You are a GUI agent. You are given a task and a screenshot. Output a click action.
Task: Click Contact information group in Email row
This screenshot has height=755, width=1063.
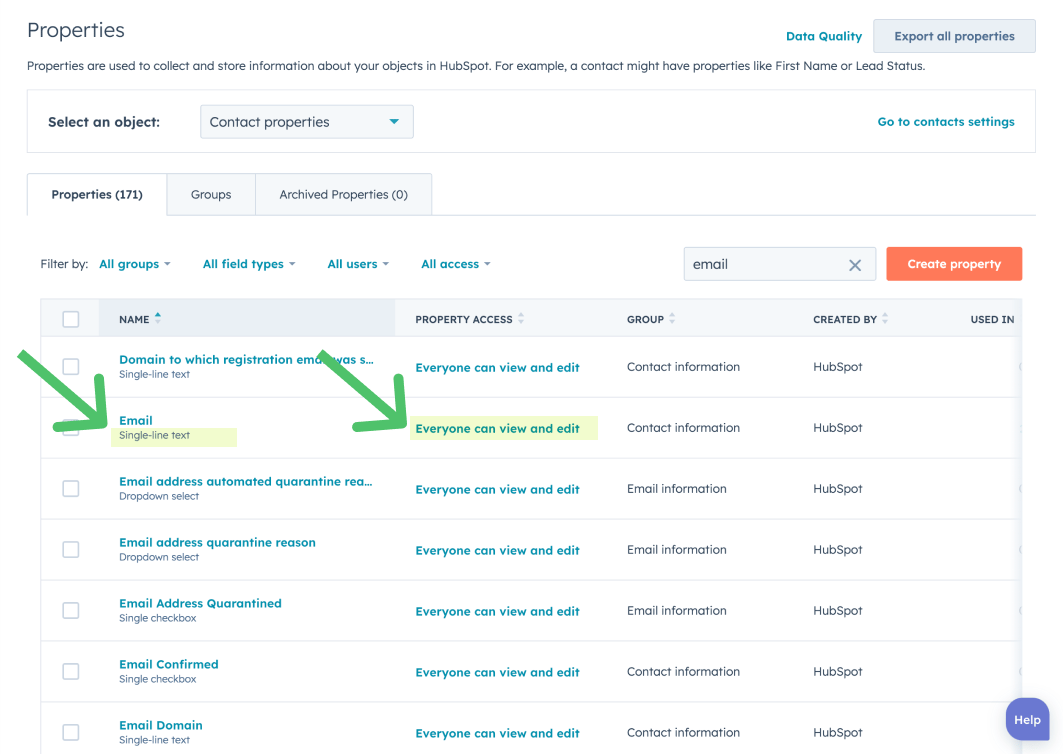[683, 428]
